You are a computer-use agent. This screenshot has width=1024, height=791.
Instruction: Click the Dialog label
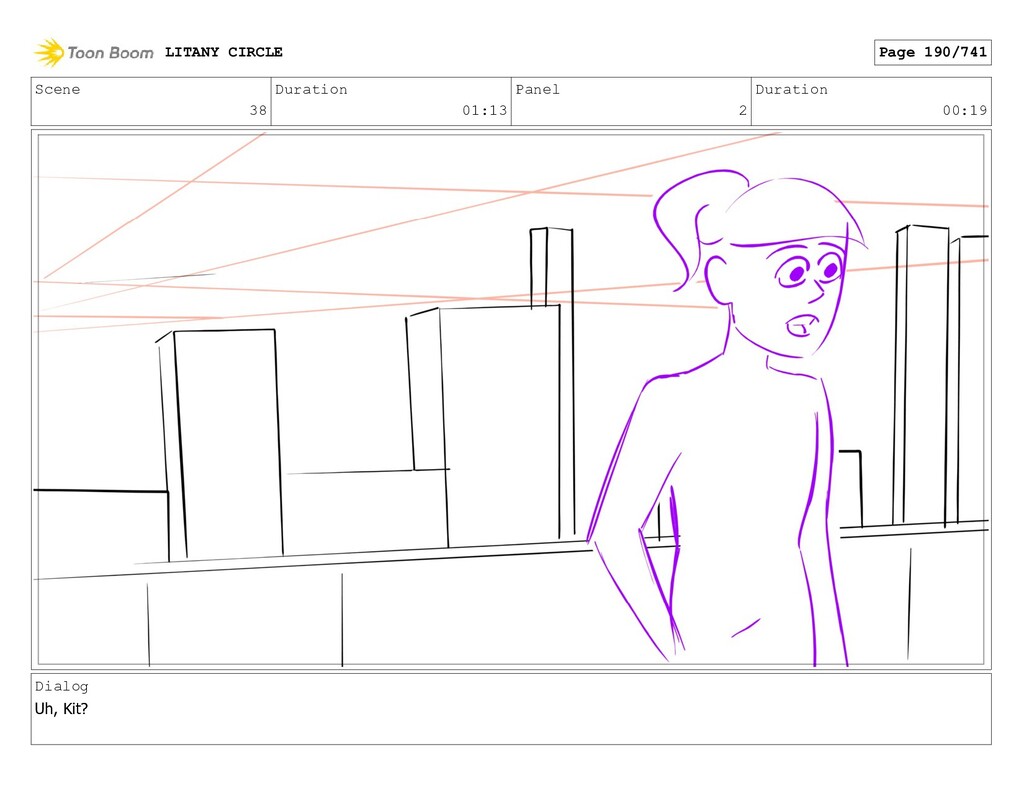[x=61, y=686]
